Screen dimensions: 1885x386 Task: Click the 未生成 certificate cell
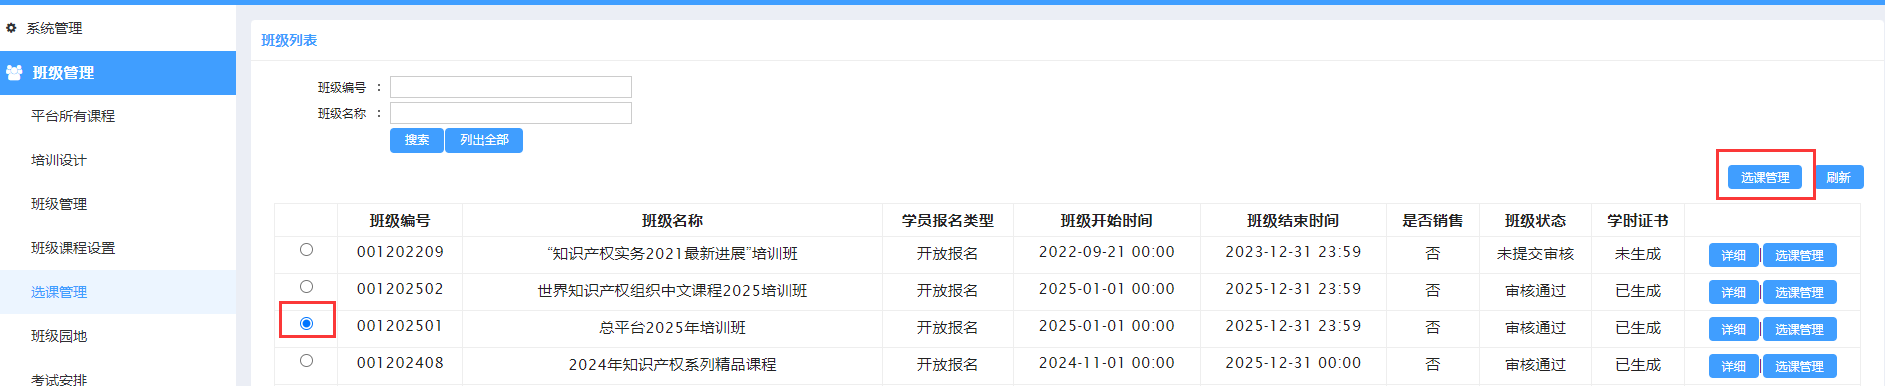coord(1638,254)
